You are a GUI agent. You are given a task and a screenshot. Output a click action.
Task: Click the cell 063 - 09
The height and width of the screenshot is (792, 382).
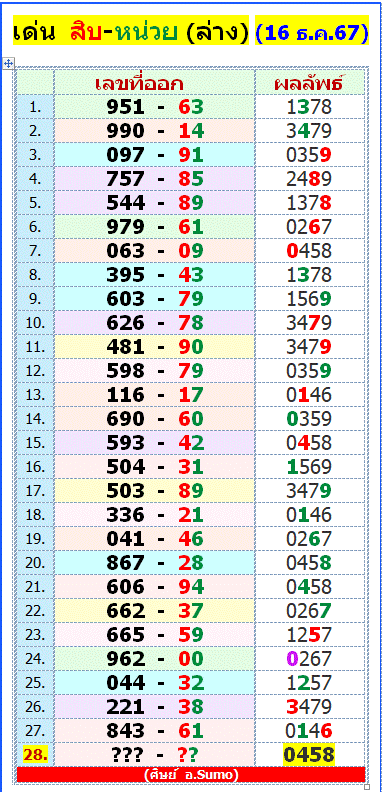tap(154, 251)
